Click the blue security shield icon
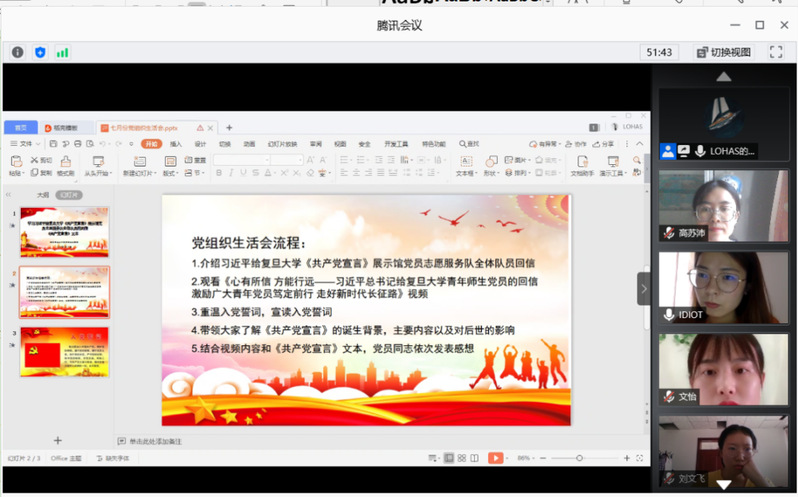This screenshot has width=798, height=497. (40, 52)
